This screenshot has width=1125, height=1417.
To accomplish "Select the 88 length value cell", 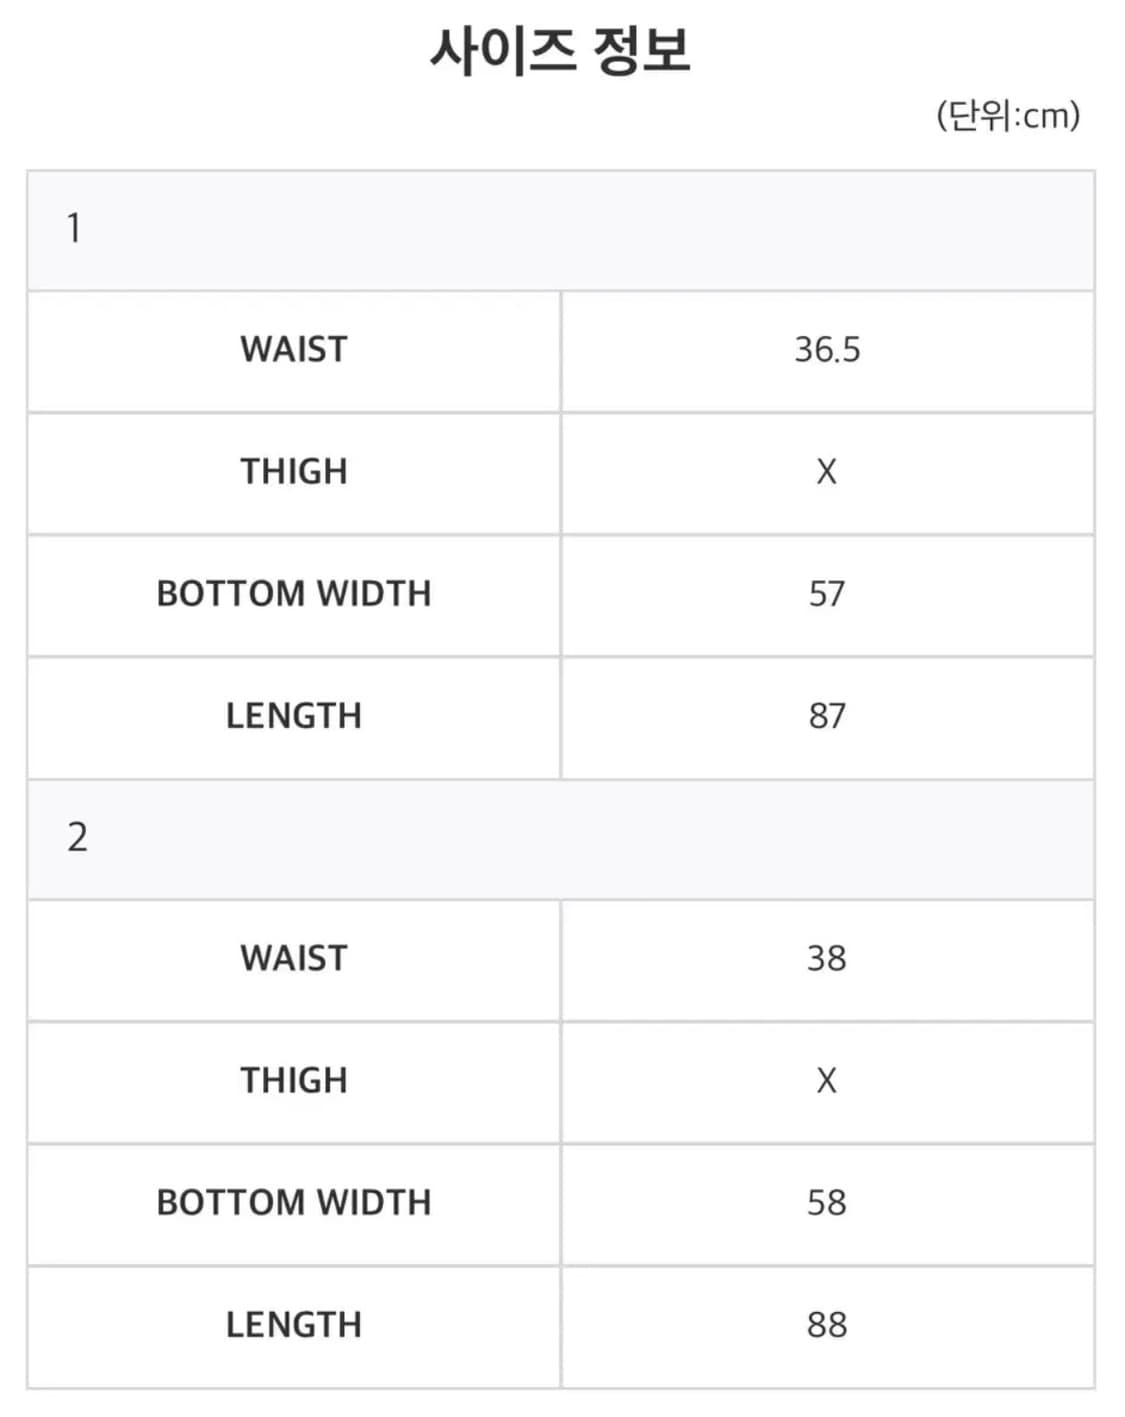I will [x=827, y=1325].
